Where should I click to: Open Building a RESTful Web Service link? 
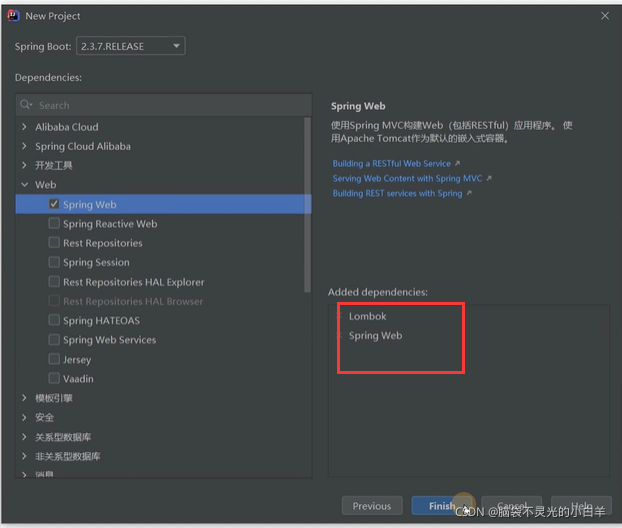click(392, 163)
